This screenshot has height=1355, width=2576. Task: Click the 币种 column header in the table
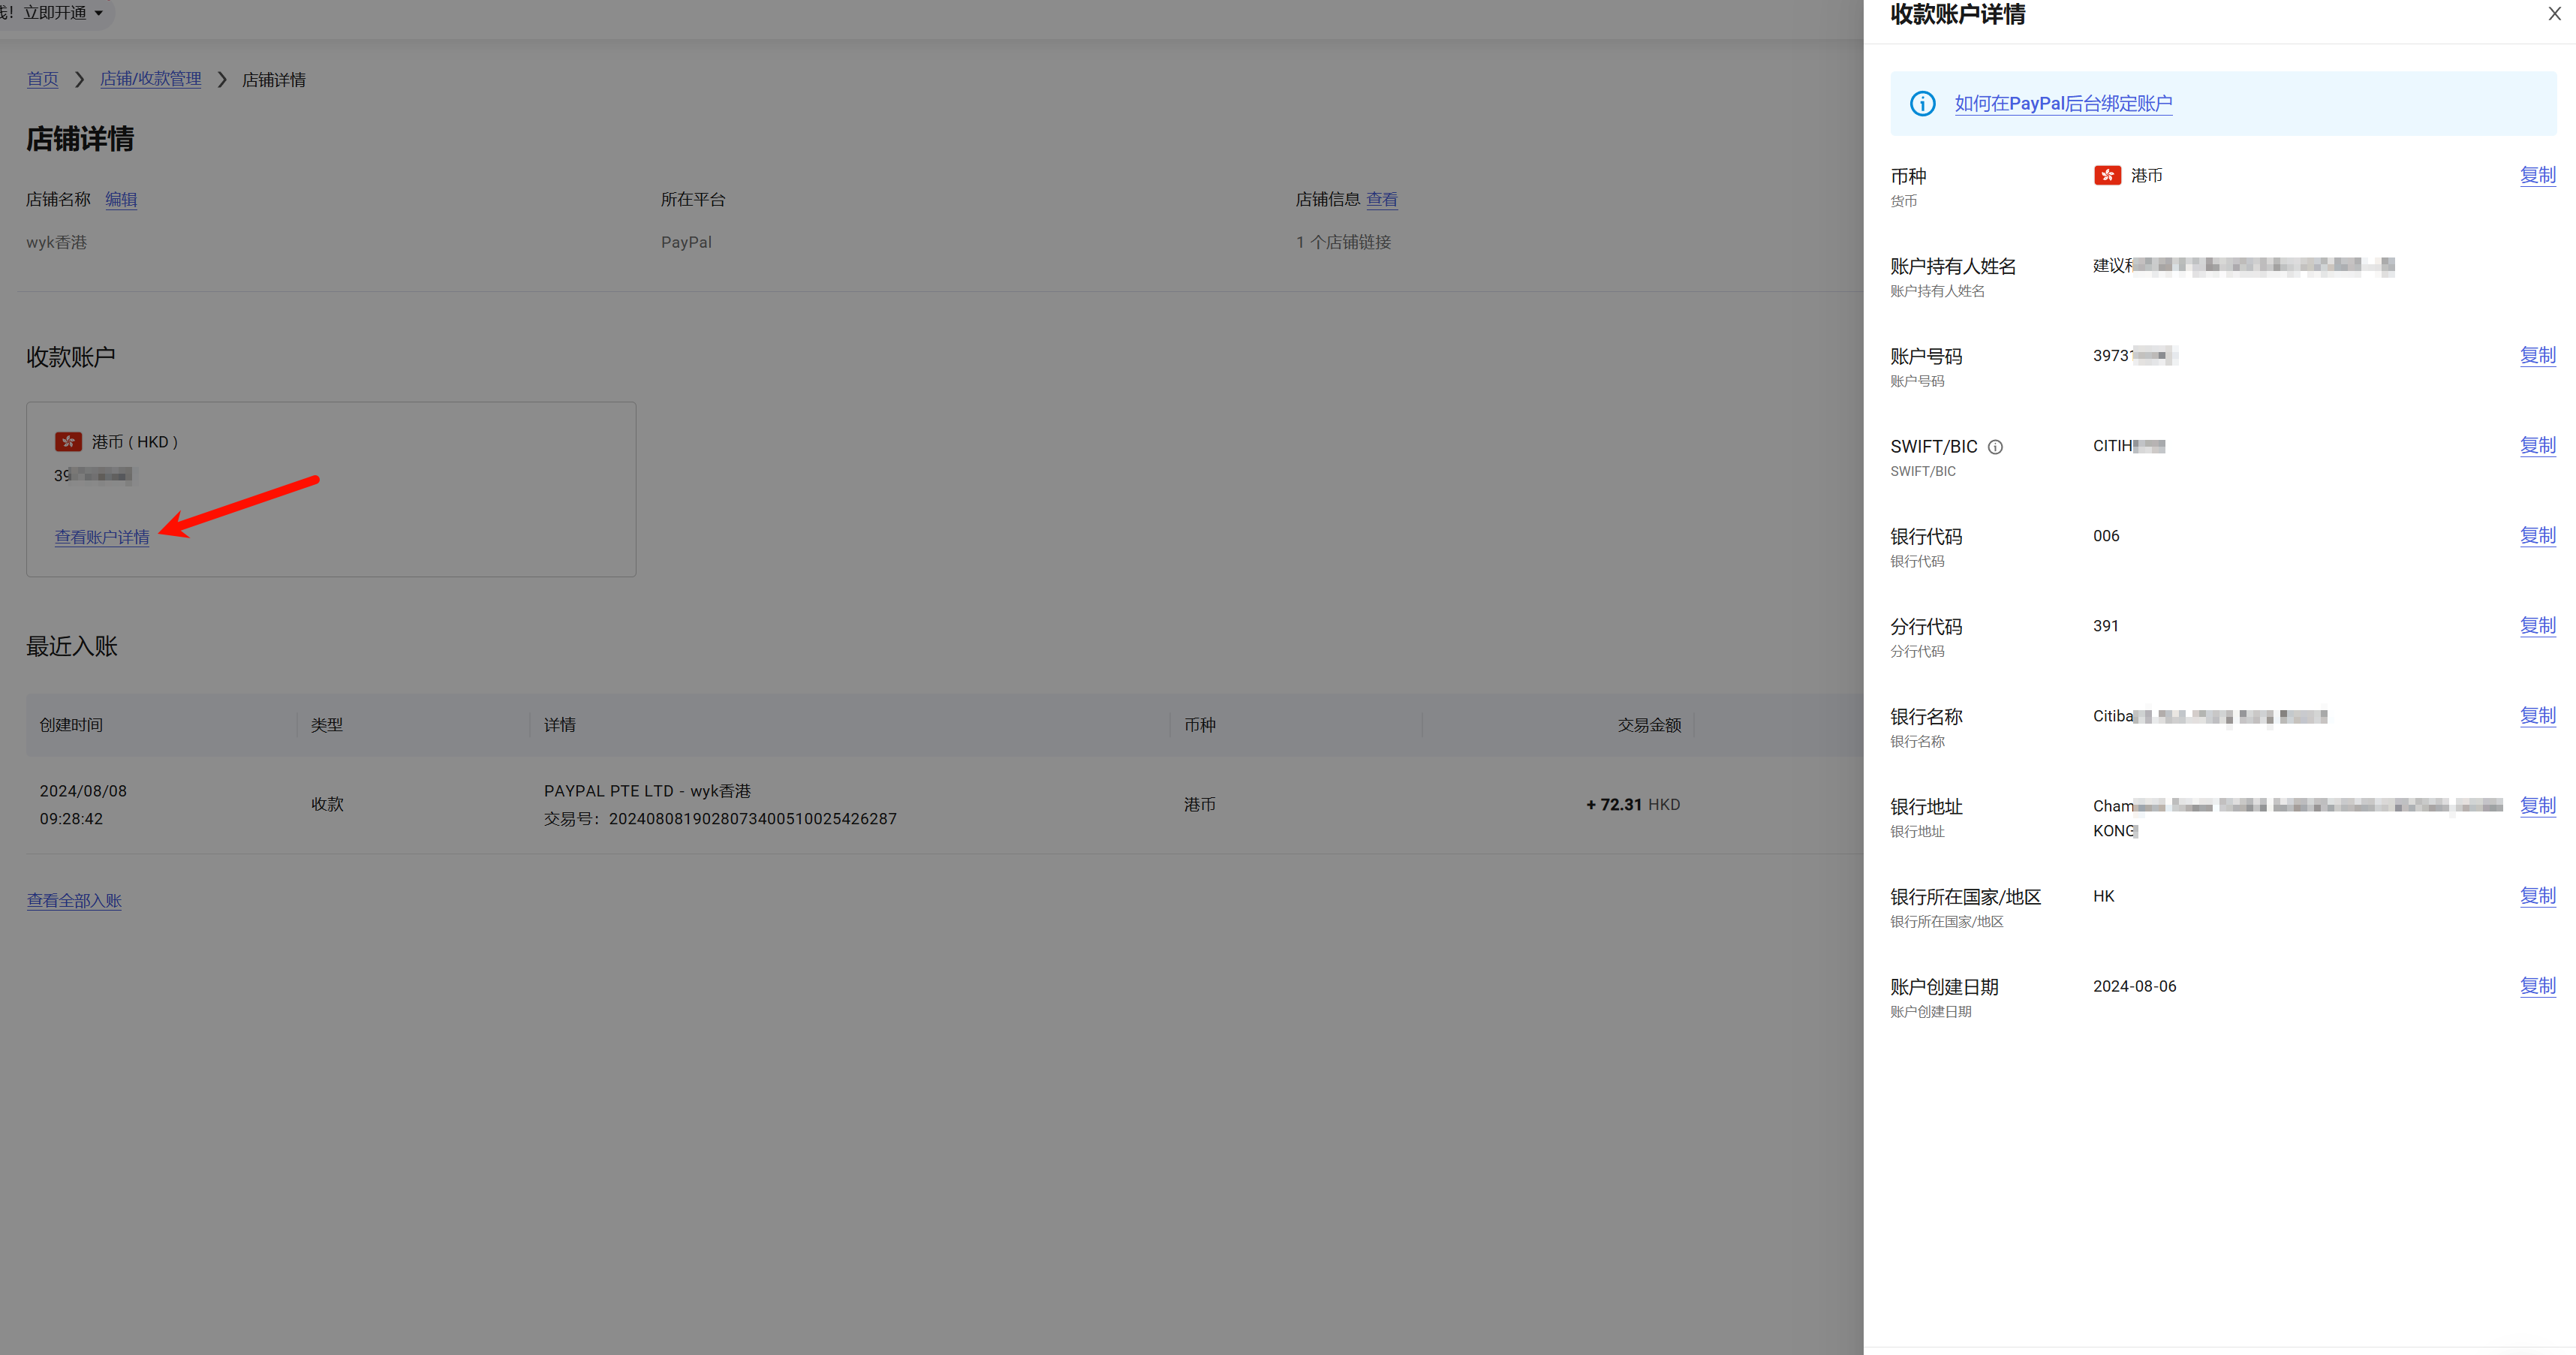tap(1200, 725)
